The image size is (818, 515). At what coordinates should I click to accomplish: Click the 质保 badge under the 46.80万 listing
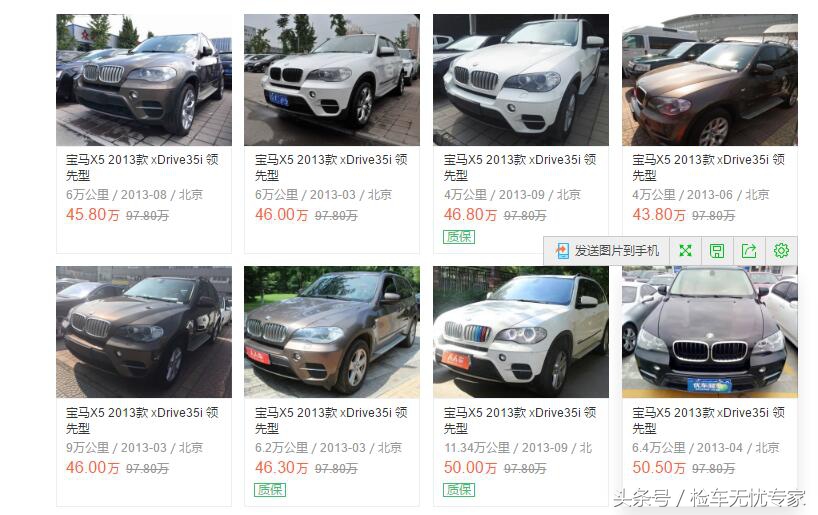point(459,237)
